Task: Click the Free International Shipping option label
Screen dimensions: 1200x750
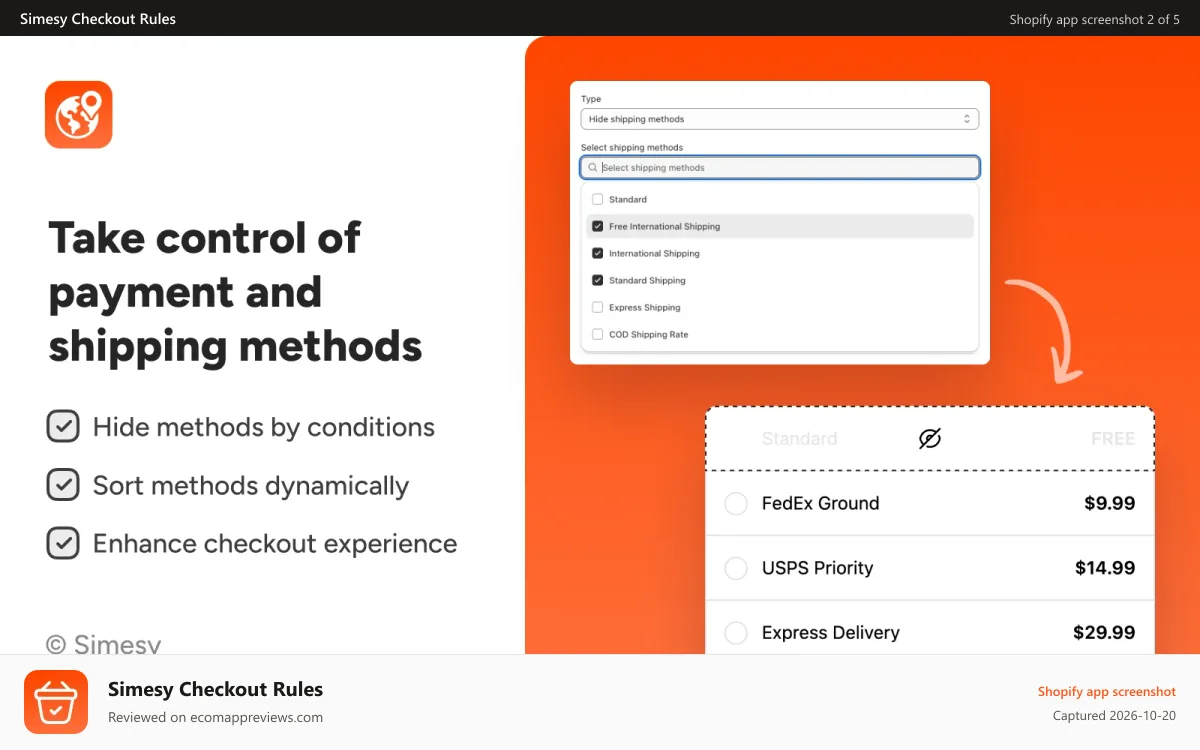Action: click(664, 226)
